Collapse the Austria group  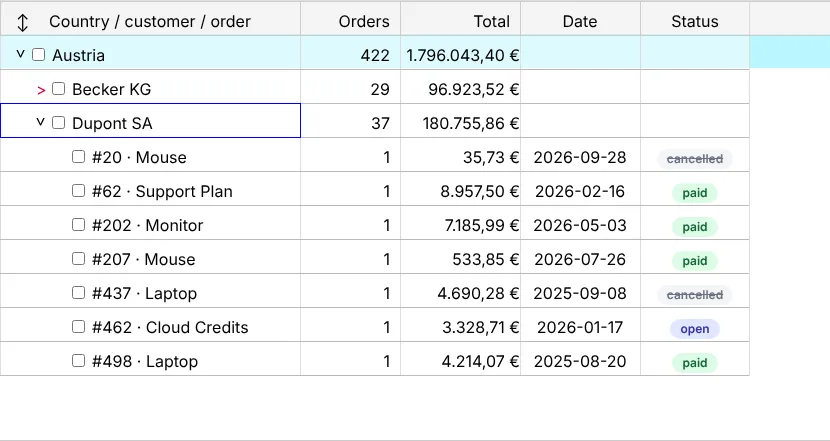21,54
